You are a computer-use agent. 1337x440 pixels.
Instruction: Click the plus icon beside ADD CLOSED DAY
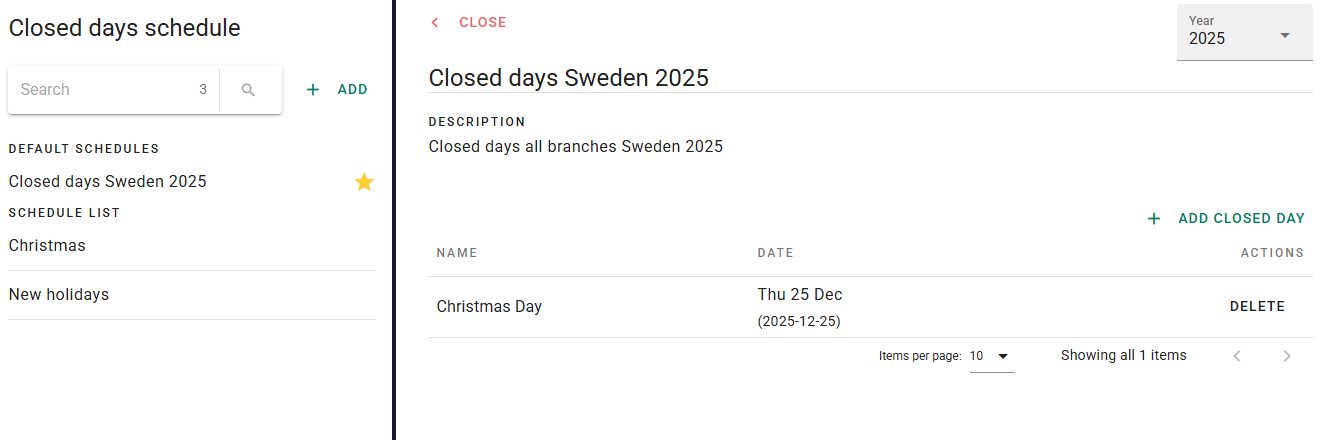click(1154, 219)
